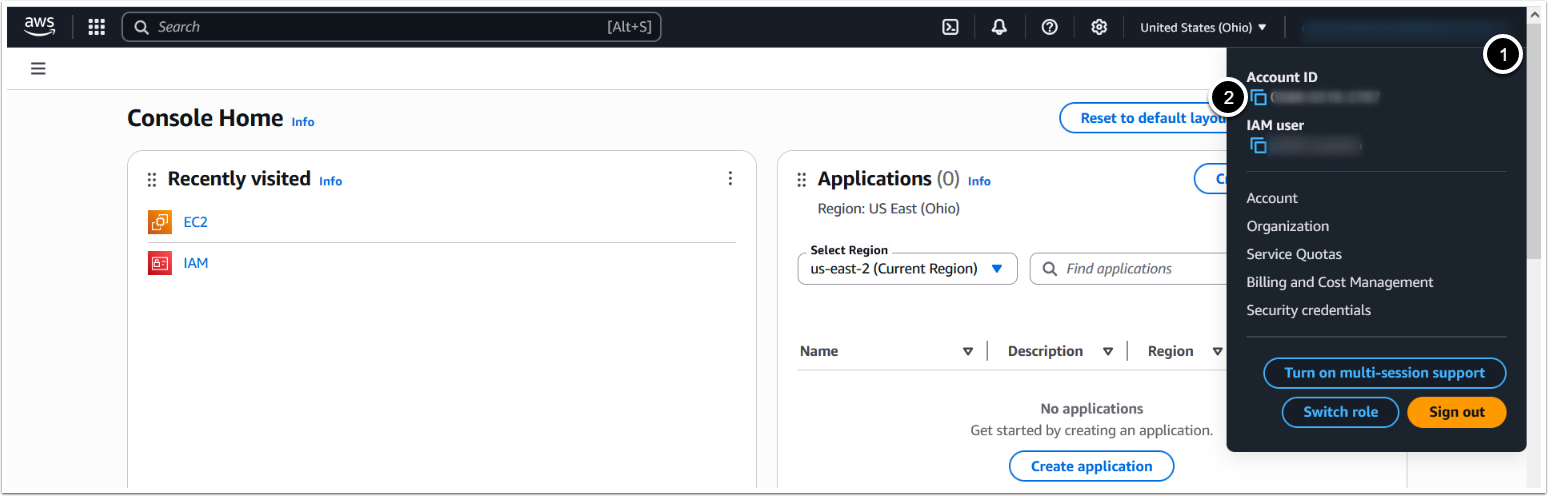Open Recently visited widget options menu
Image resolution: width=1548 pixels, height=496 pixels.
click(730, 178)
